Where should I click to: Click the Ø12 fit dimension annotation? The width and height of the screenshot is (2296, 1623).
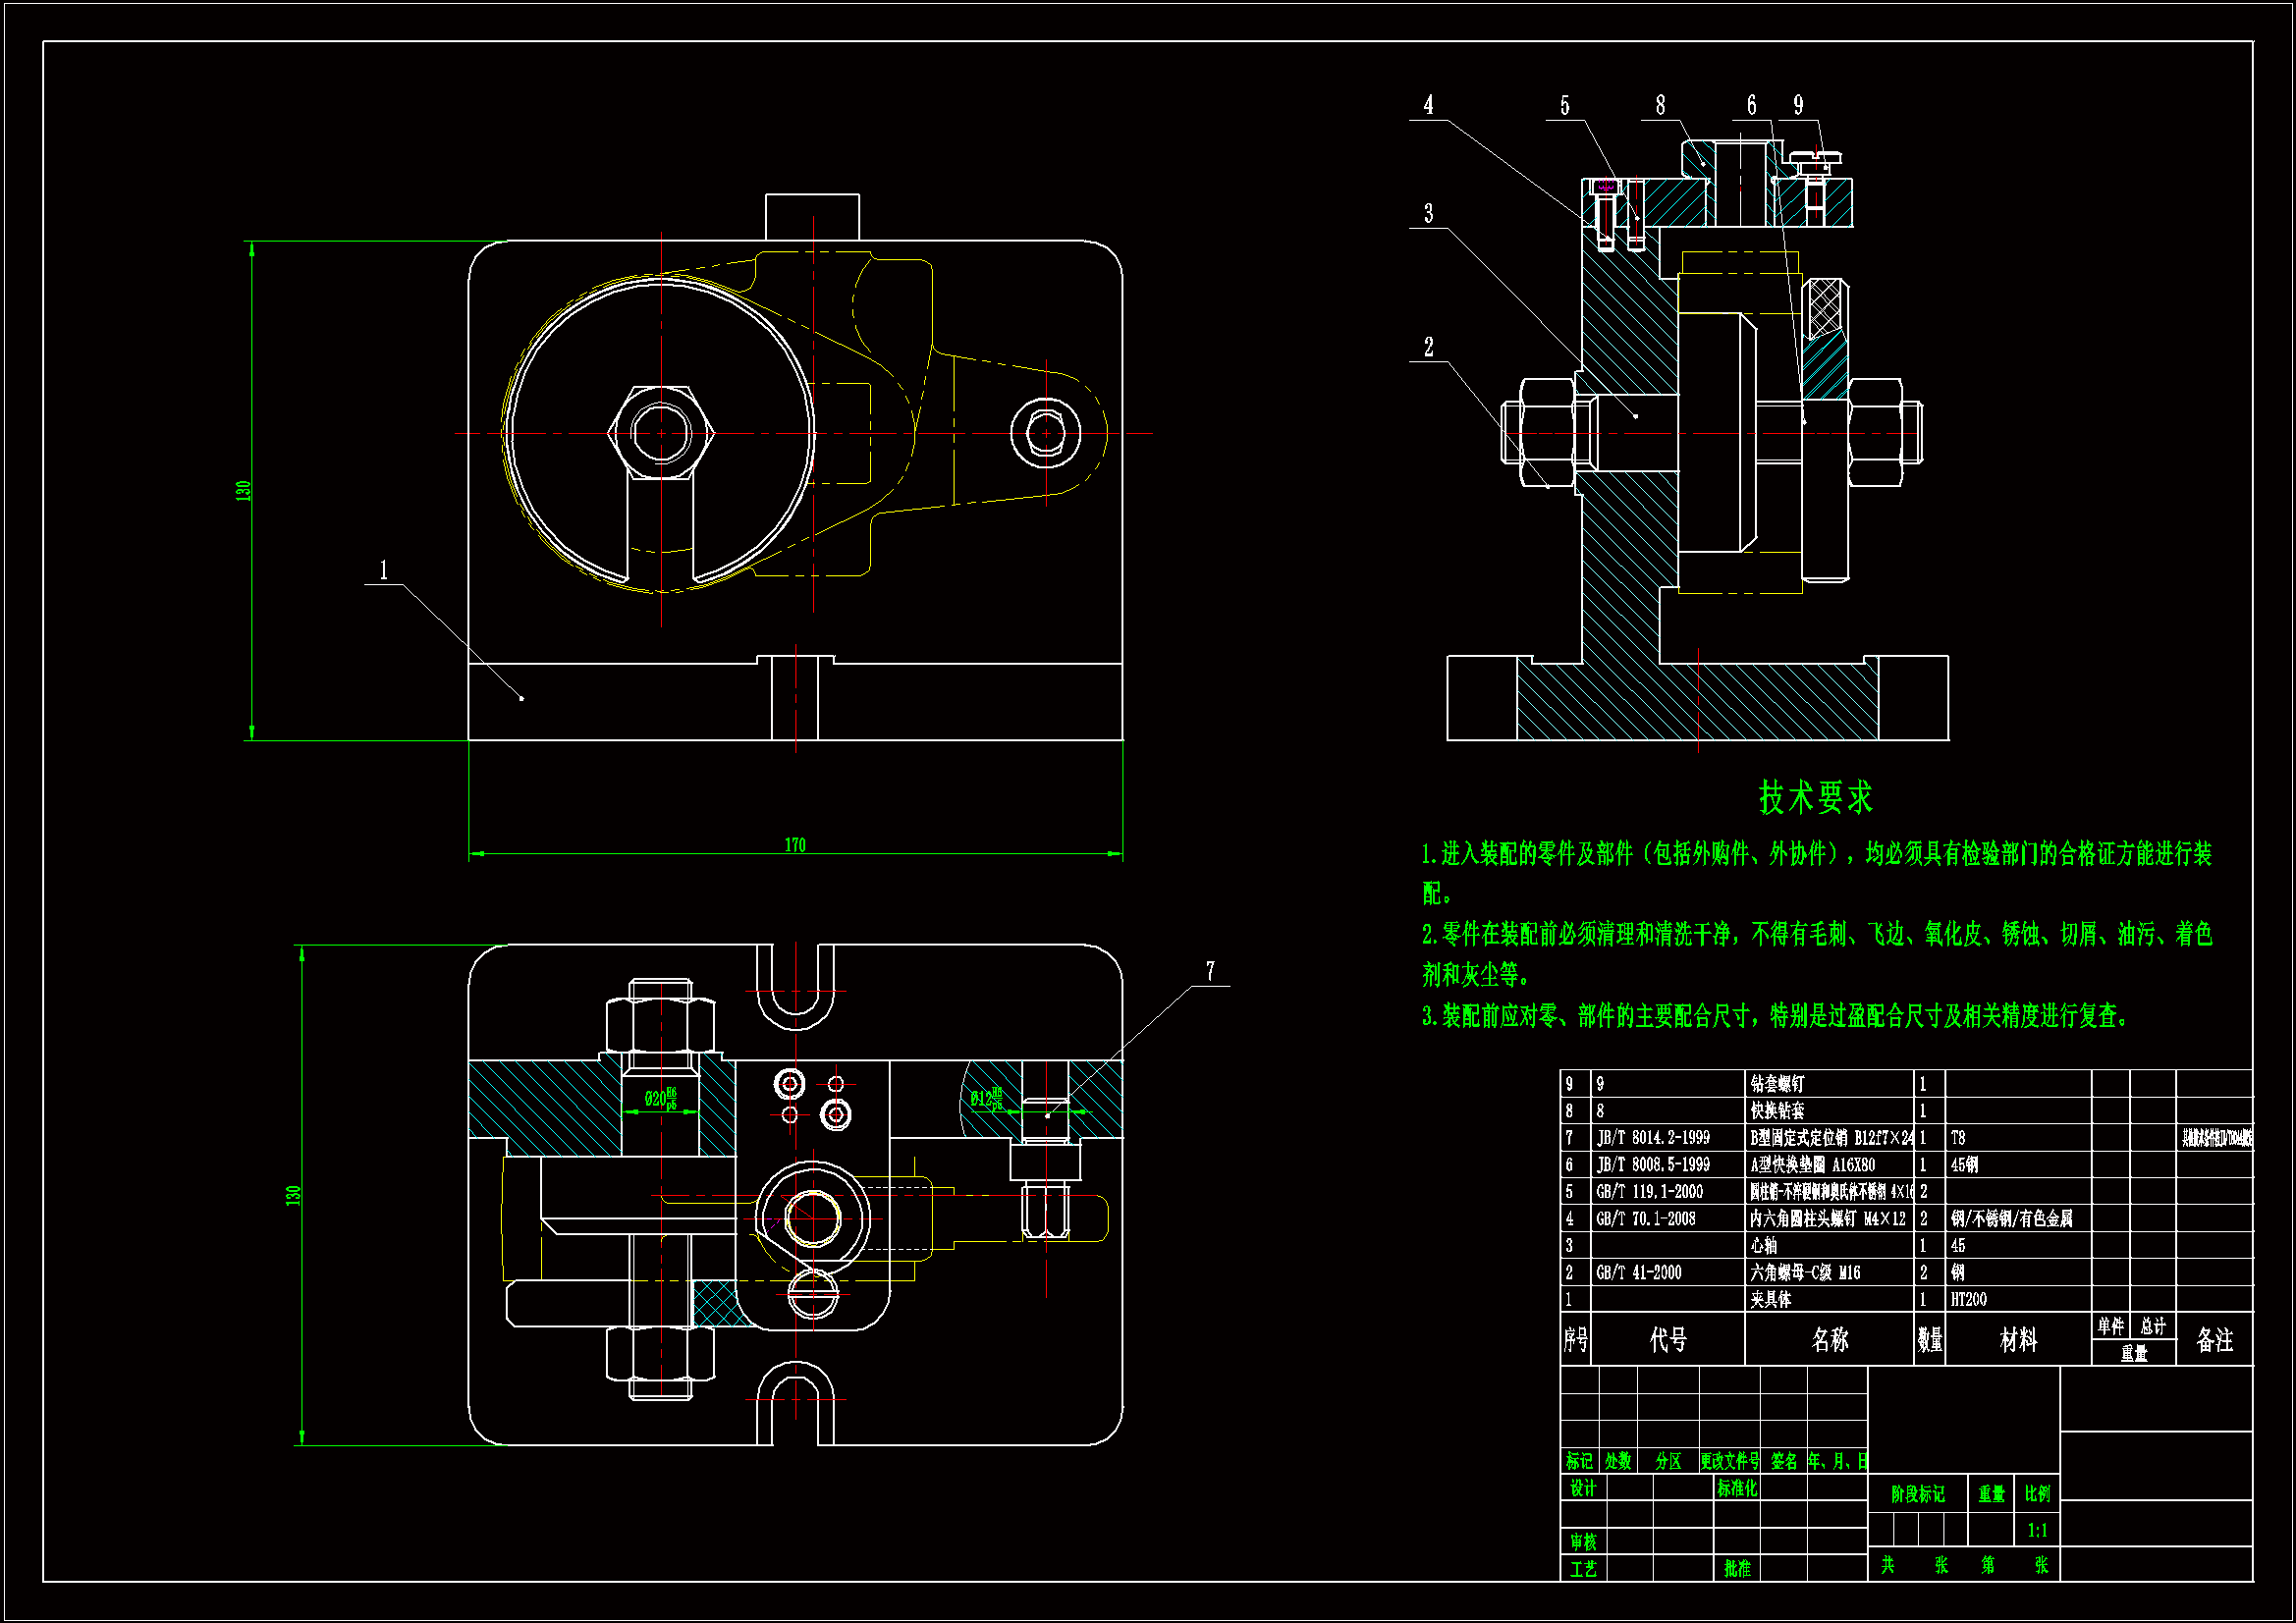(986, 1098)
